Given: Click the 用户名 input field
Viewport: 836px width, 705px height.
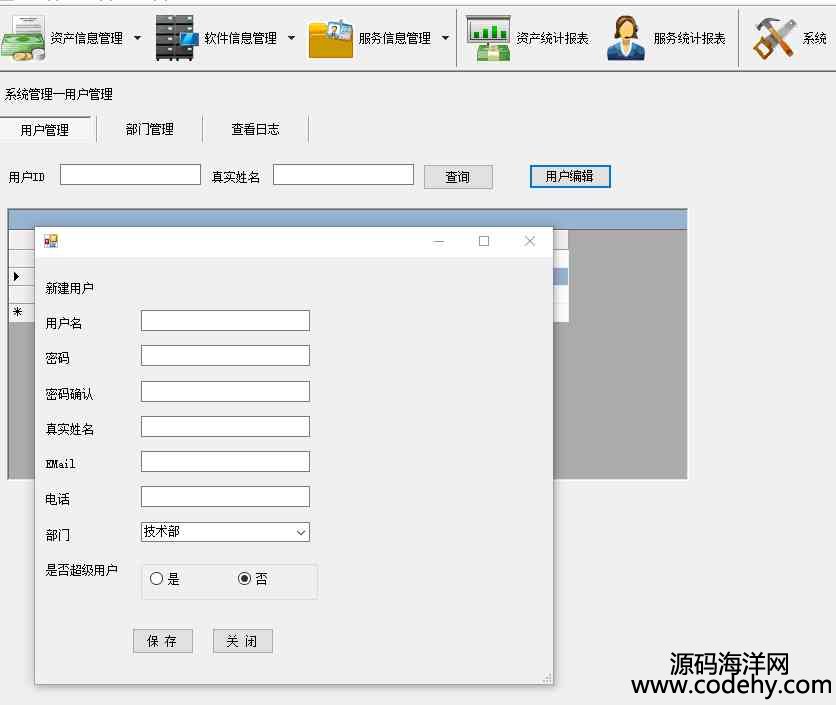Looking at the screenshot, I should [x=225, y=321].
